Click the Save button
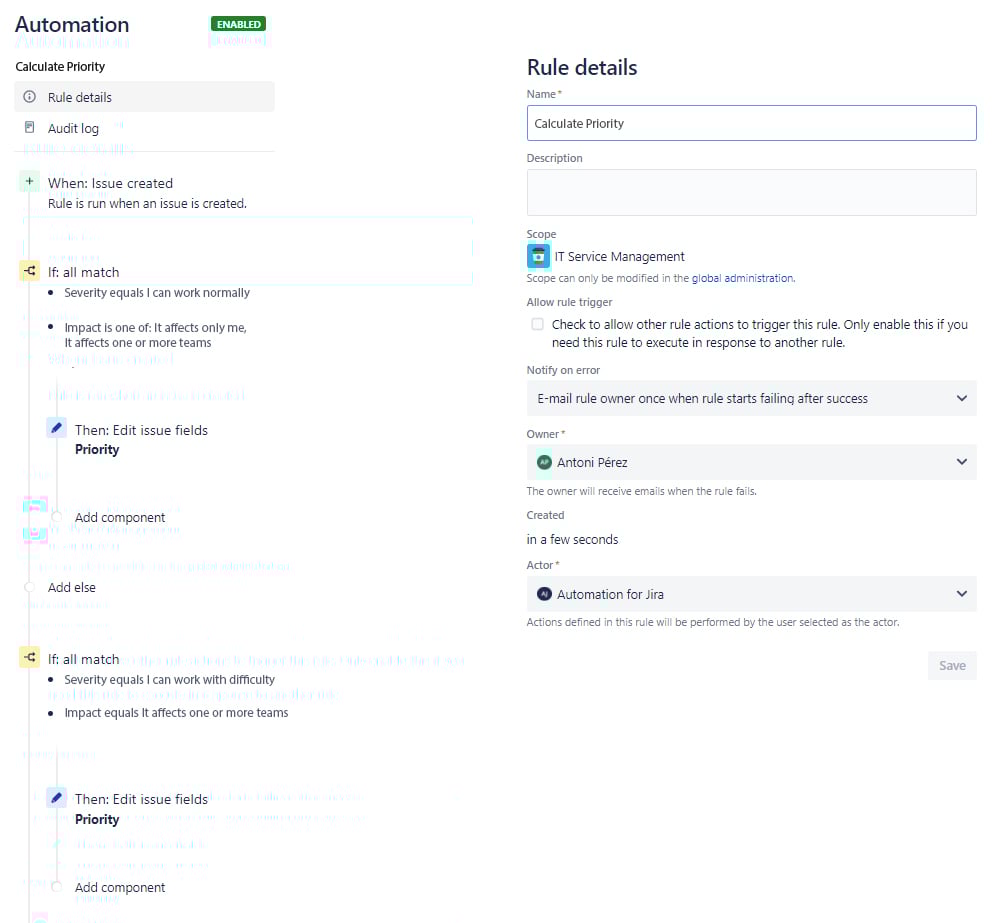Viewport: 1005px width, 923px height. [x=952, y=665]
